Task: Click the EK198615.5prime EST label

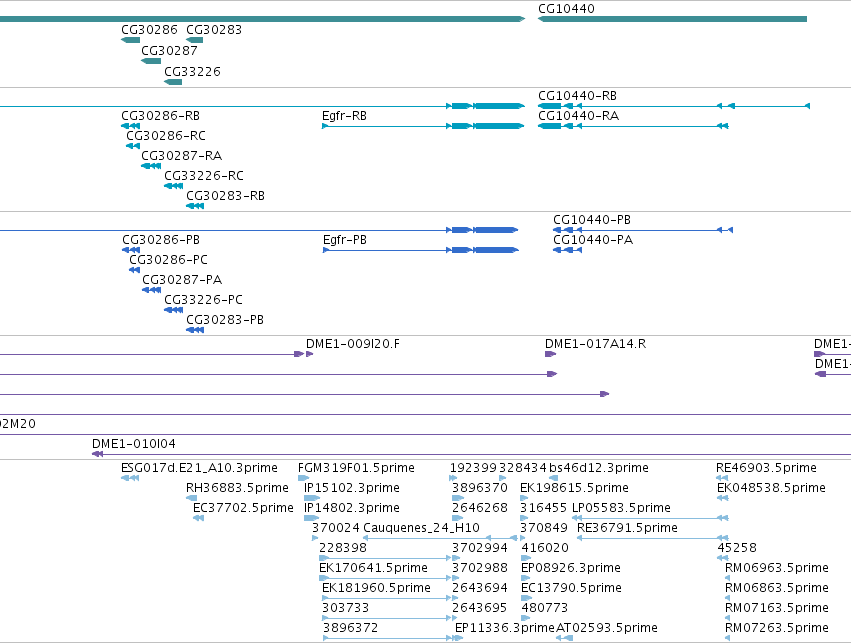Action: [x=574, y=488]
